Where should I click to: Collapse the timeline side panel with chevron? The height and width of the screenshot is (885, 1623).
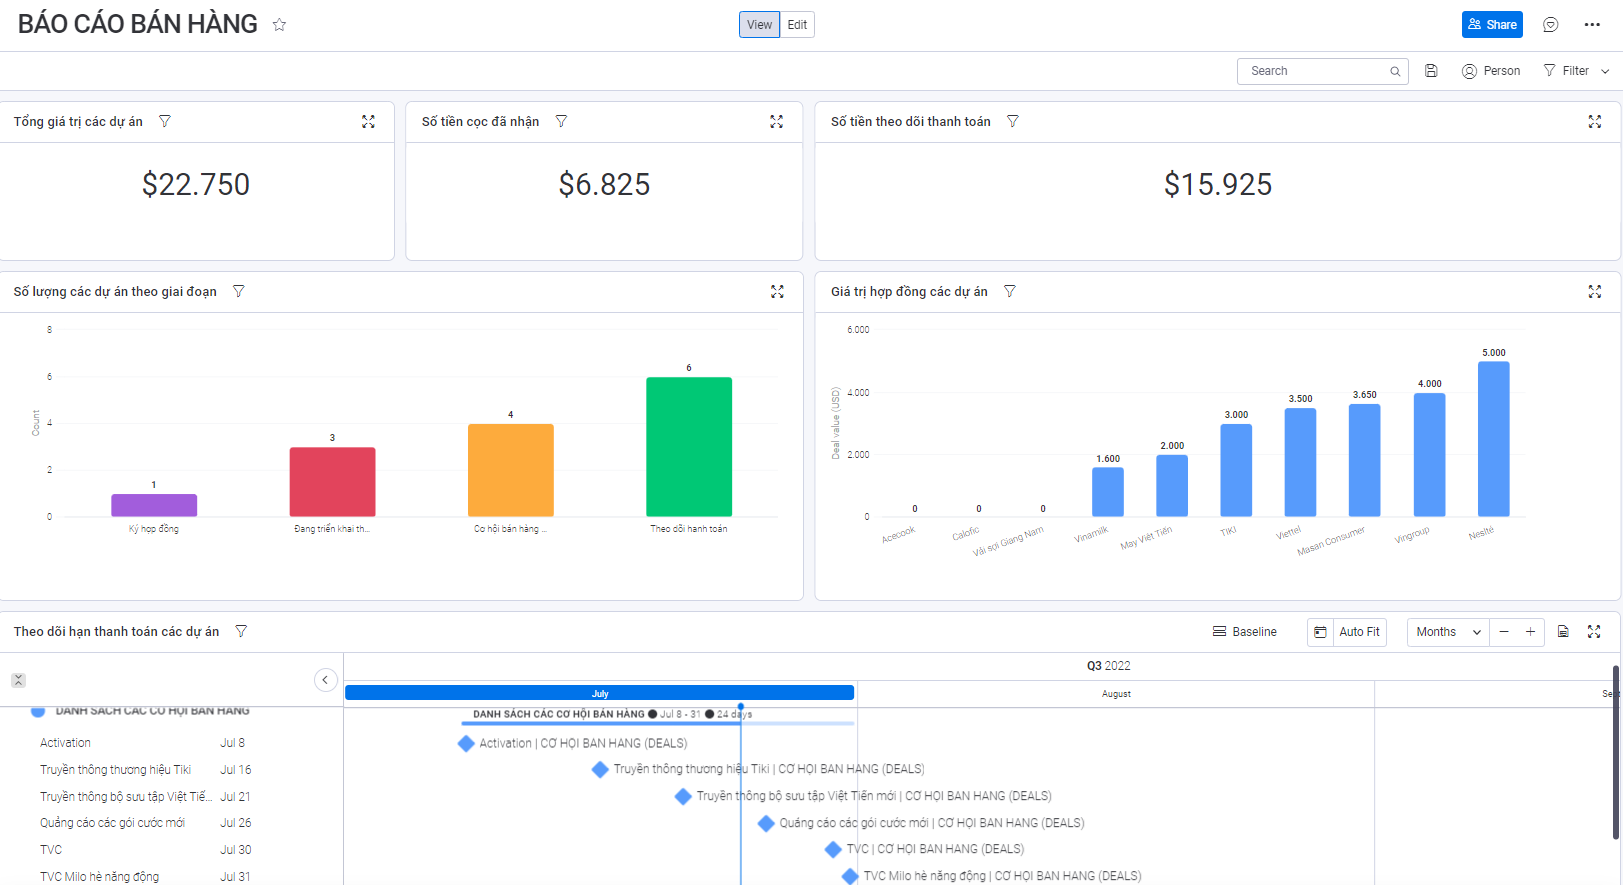coord(325,680)
